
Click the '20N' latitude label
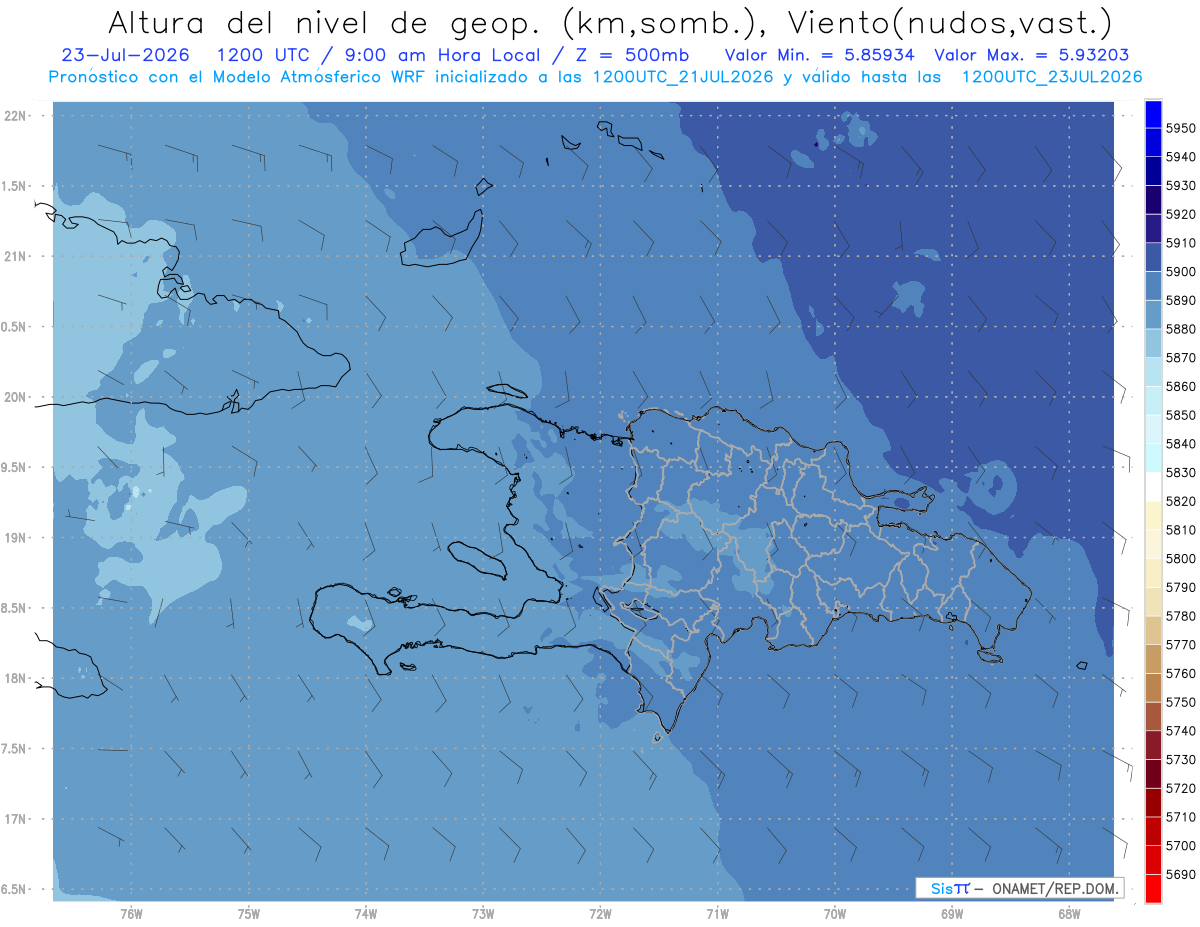pos(14,397)
